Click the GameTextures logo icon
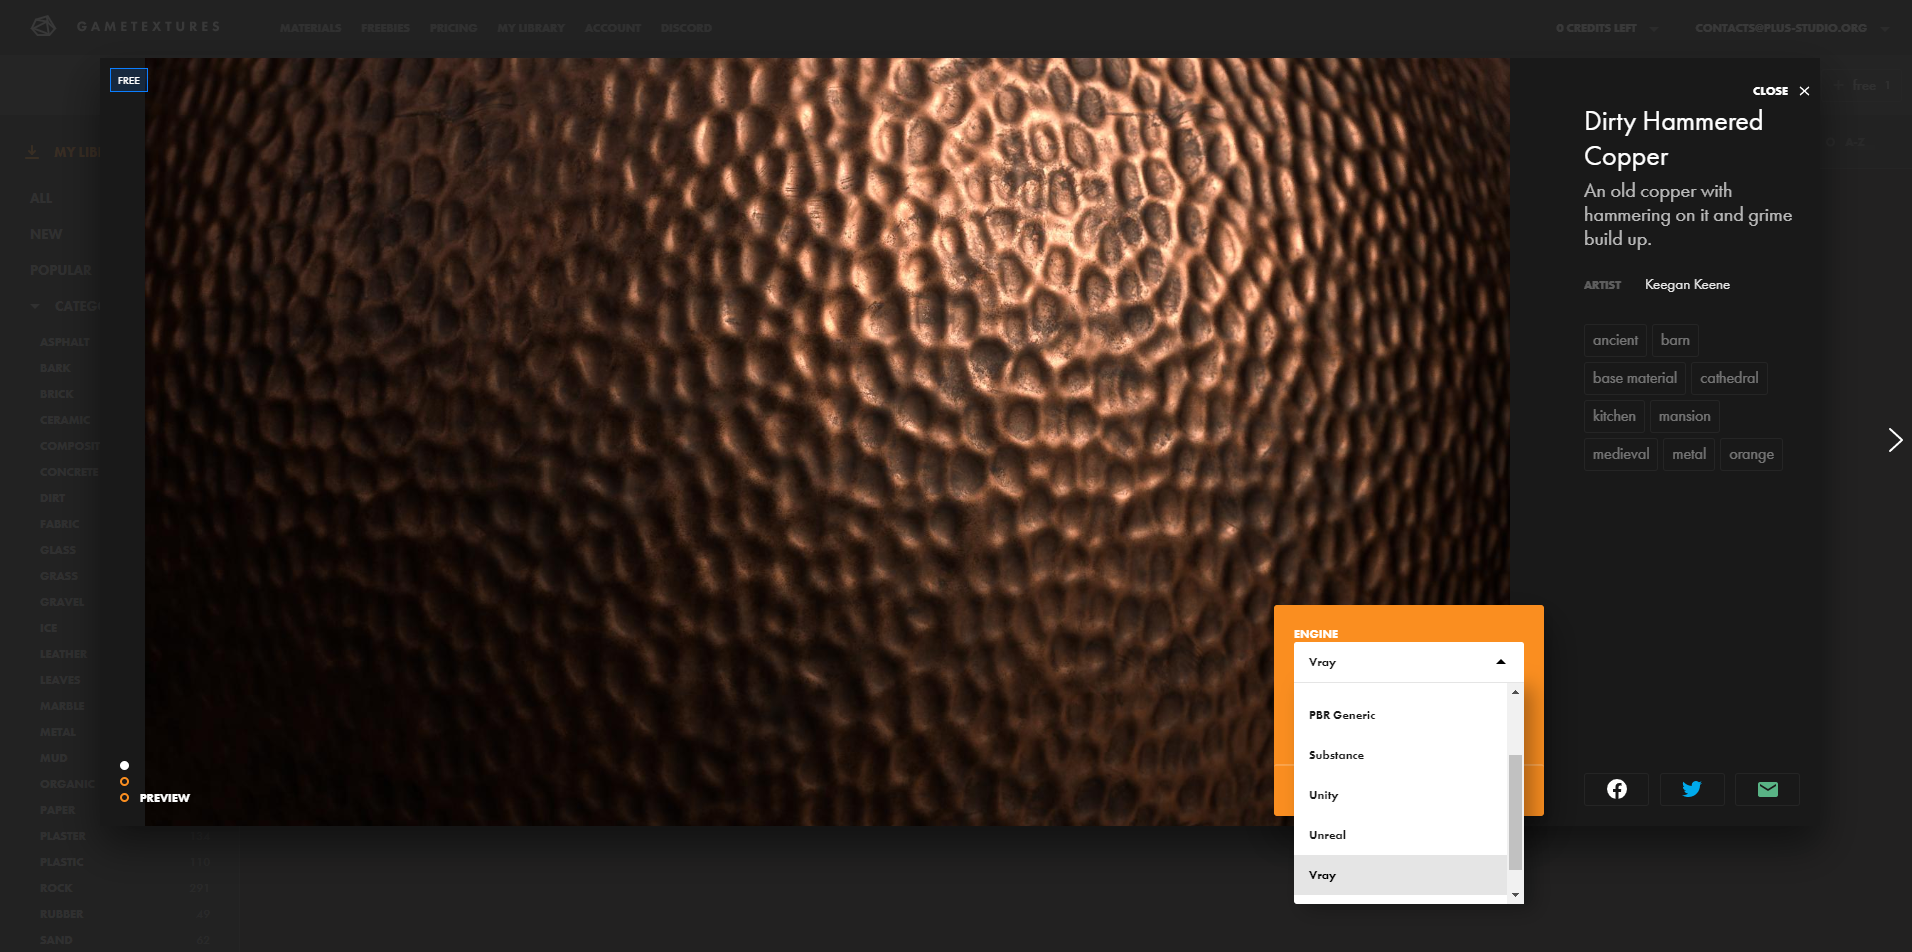 (43, 27)
